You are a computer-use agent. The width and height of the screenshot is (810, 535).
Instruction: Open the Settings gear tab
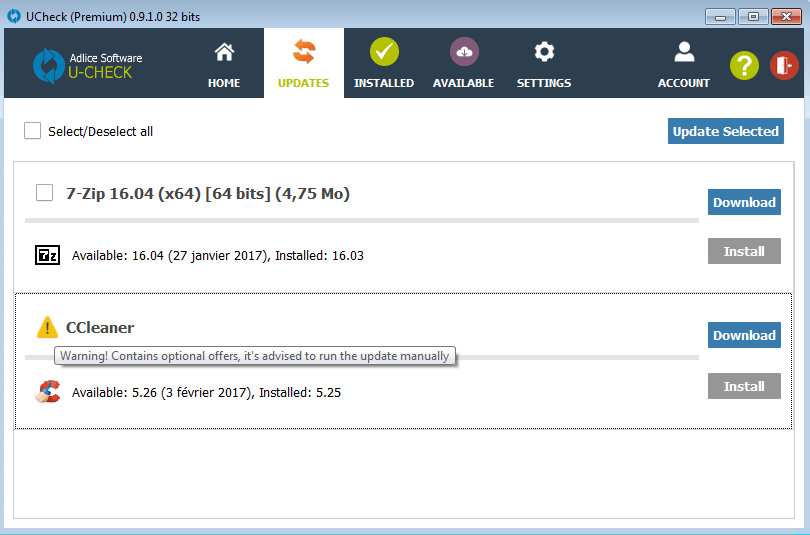(x=544, y=65)
